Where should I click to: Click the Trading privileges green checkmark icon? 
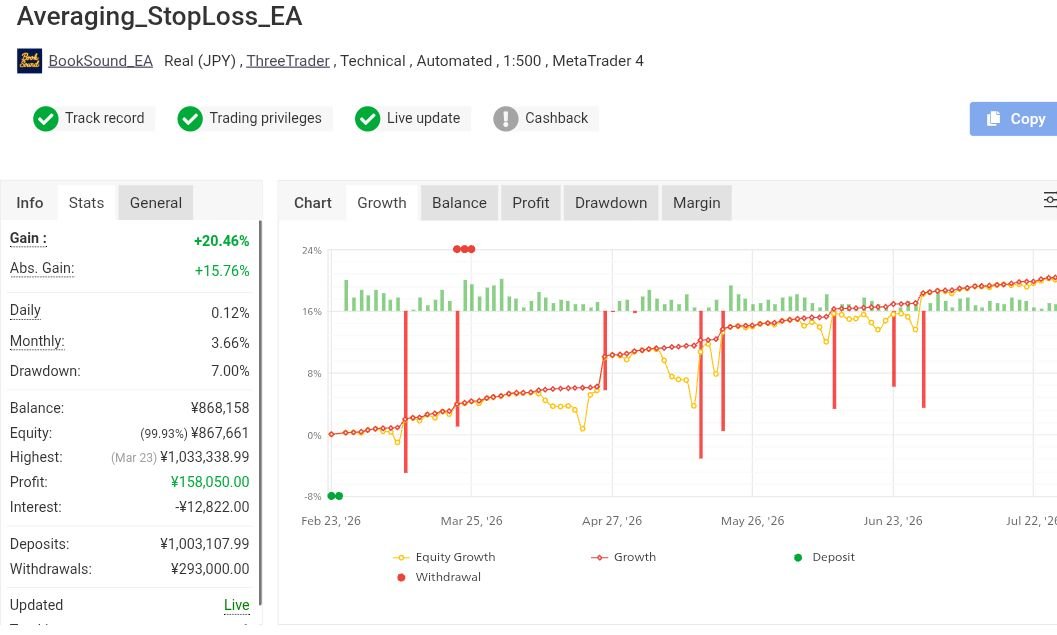190,119
